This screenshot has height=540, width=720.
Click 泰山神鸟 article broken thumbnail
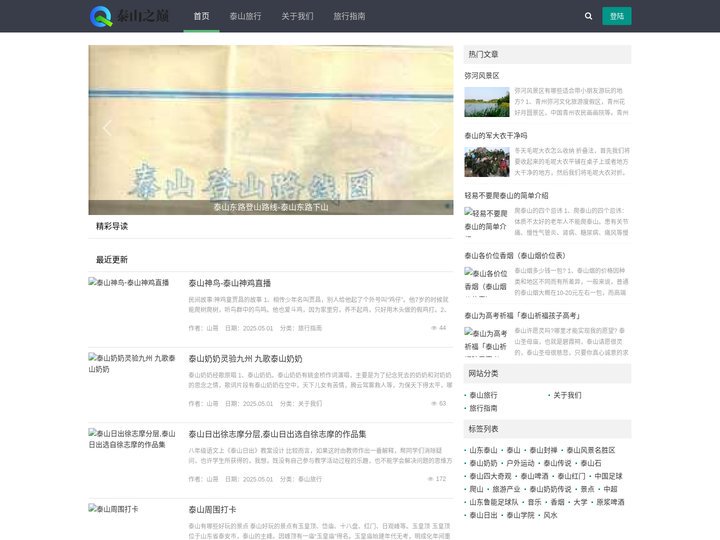(129, 282)
